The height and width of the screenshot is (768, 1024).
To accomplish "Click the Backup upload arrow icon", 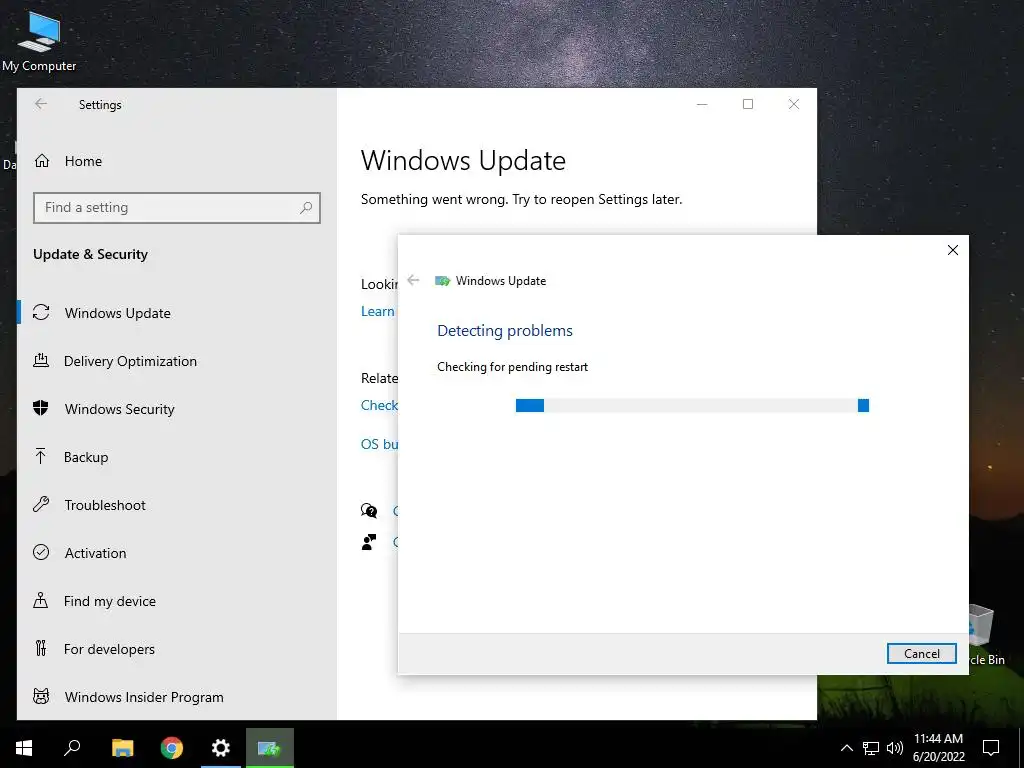I will coord(40,456).
